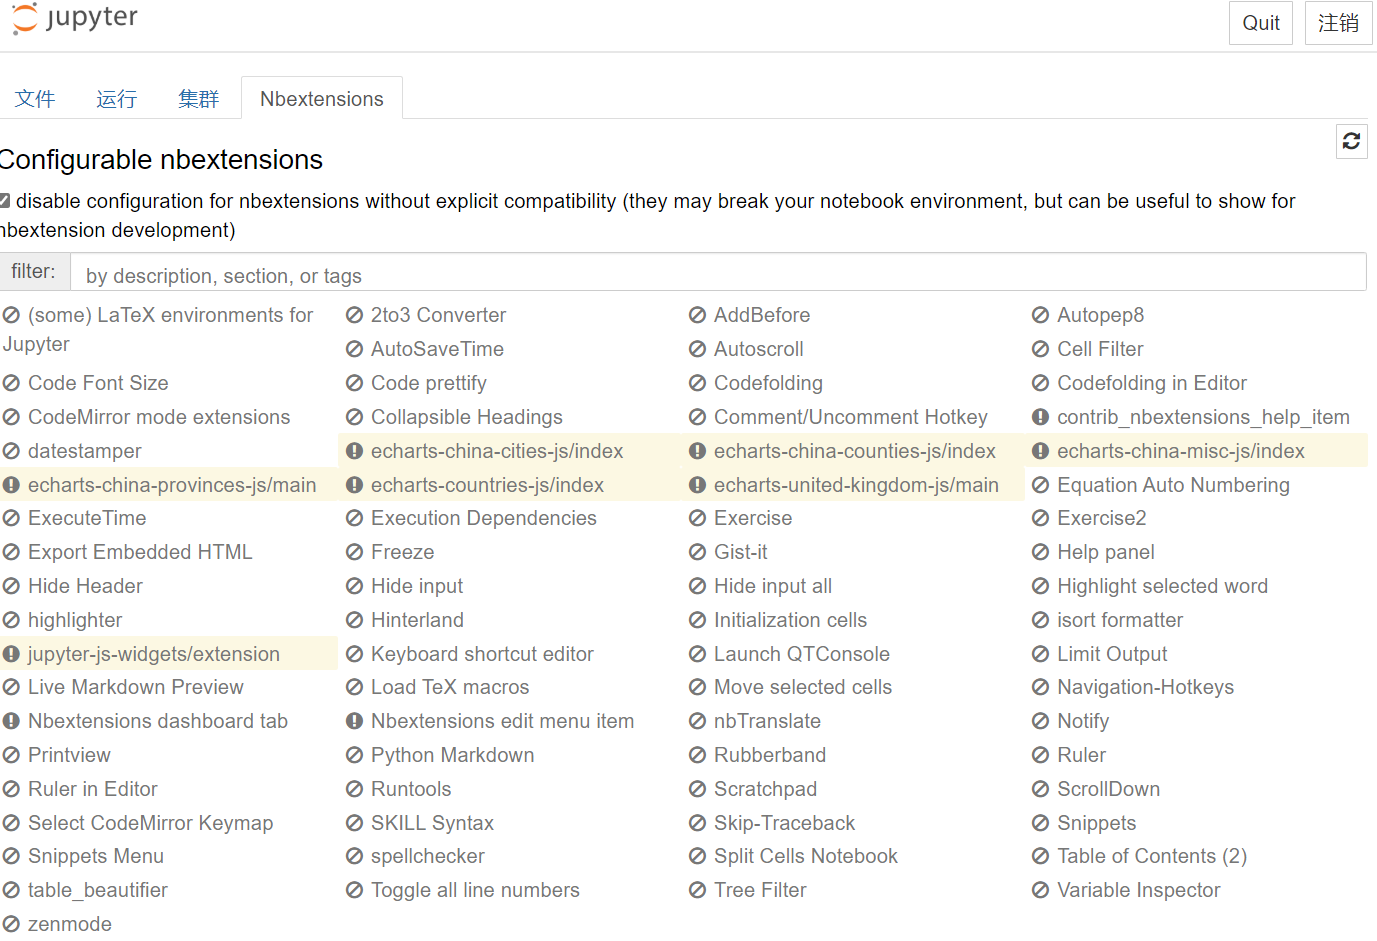Click the 注销 logout button
Screen dimensions: 1377x941
[x=1338, y=23]
